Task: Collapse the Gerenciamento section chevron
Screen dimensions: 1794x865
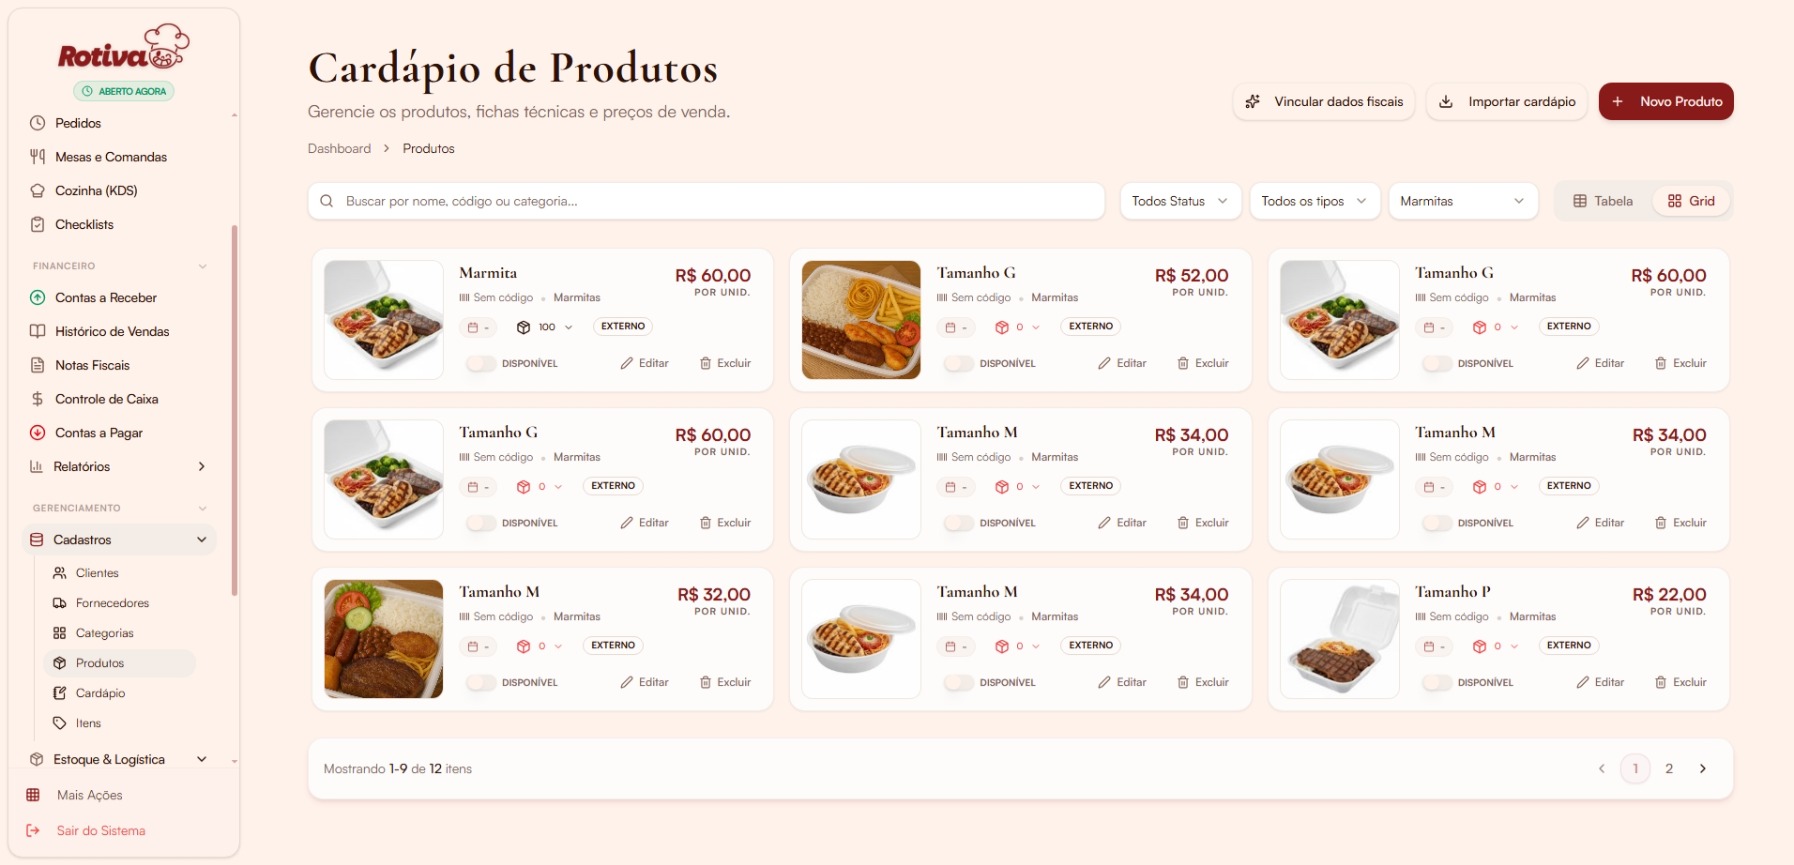Action: (x=203, y=508)
